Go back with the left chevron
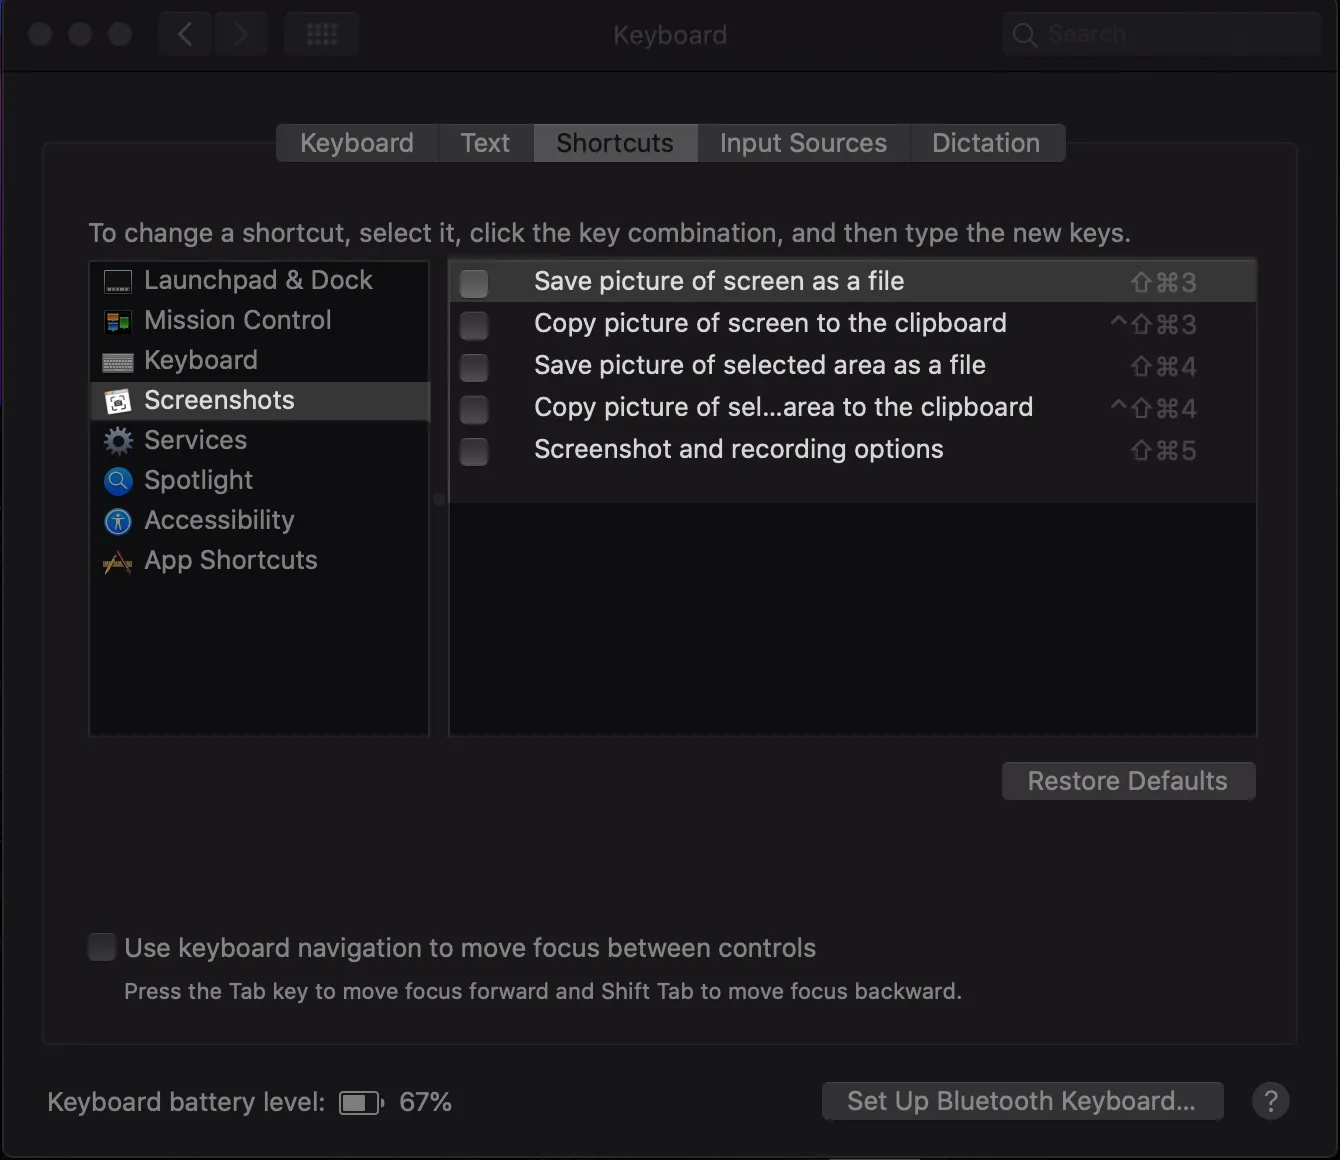This screenshot has width=1340, height=1160. (x=185, y=35)
